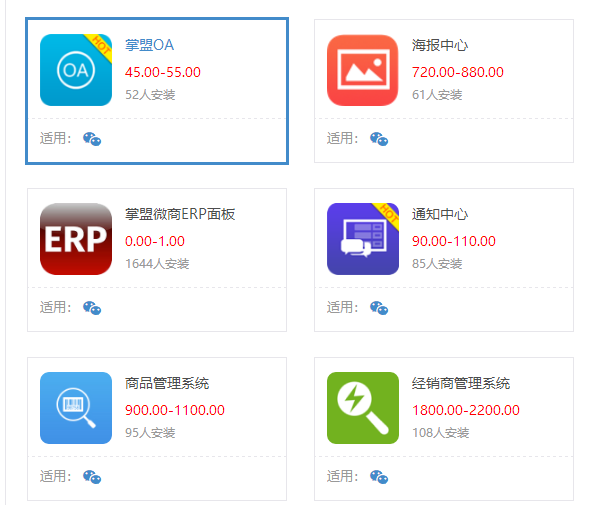The height and width of the screenshot is (505, 595).
Task: Open the 掌盟OA title link
Action: 150,45
